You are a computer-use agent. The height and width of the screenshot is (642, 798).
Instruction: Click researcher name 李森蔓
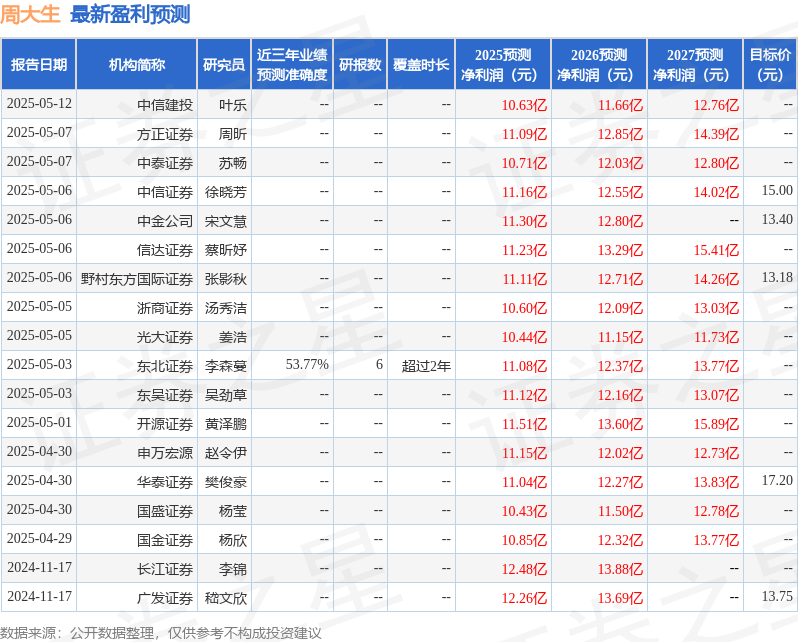[x=225, y=366]
